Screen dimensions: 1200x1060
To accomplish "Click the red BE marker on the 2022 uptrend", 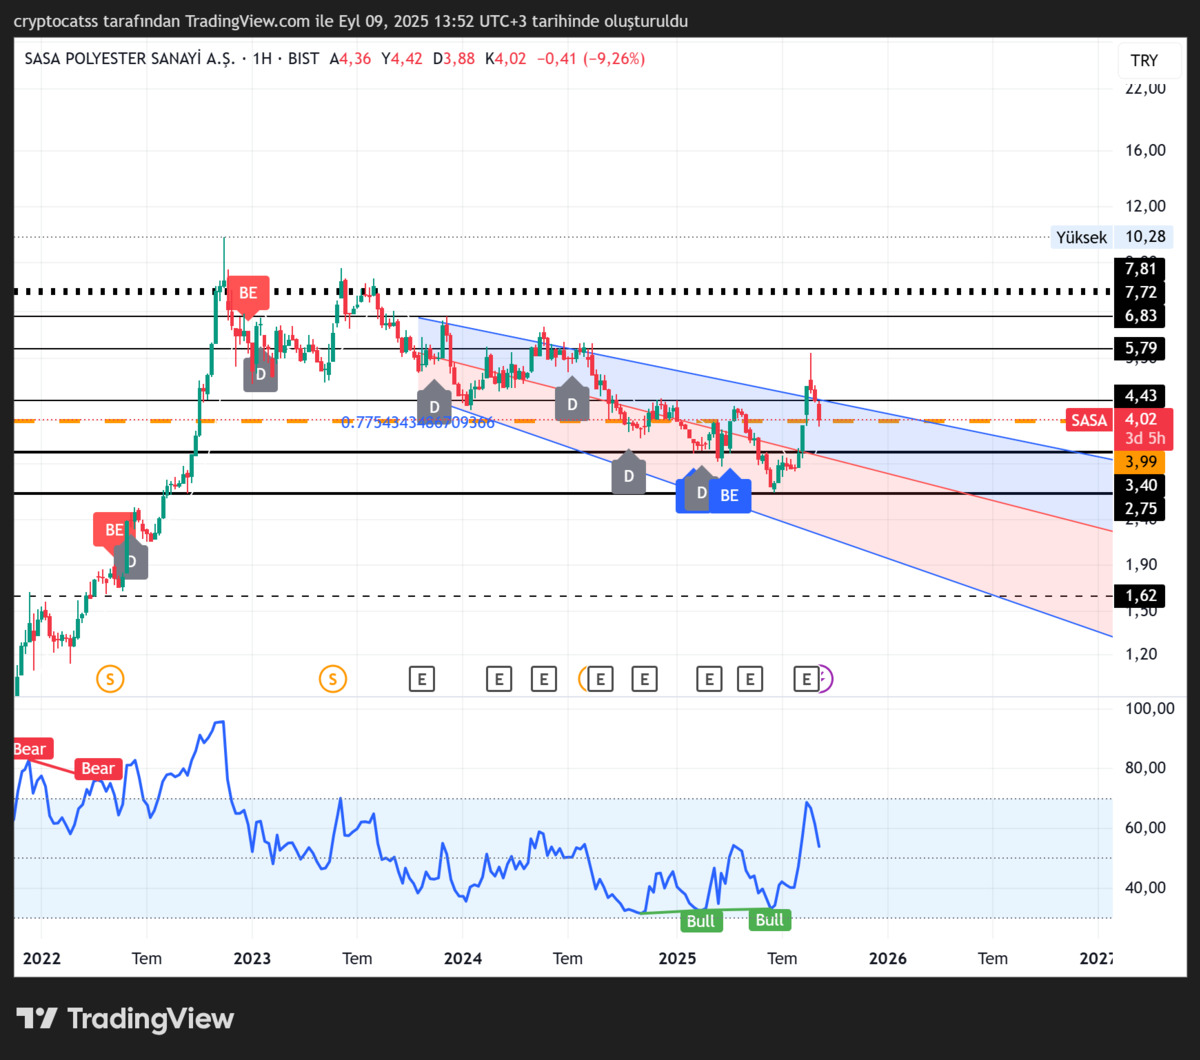I will pyautogui.click(x=113, y=529).
